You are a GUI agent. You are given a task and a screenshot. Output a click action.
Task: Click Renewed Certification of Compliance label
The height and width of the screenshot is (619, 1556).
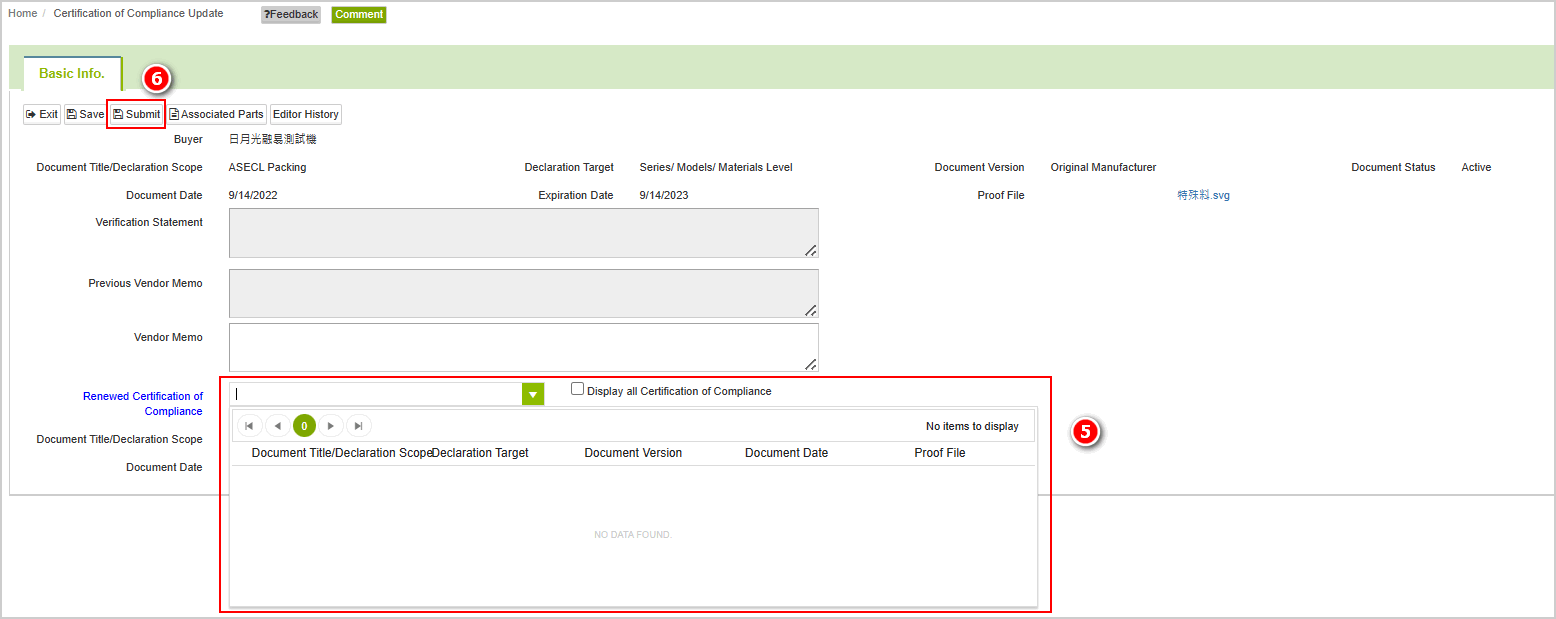(143, 404)
